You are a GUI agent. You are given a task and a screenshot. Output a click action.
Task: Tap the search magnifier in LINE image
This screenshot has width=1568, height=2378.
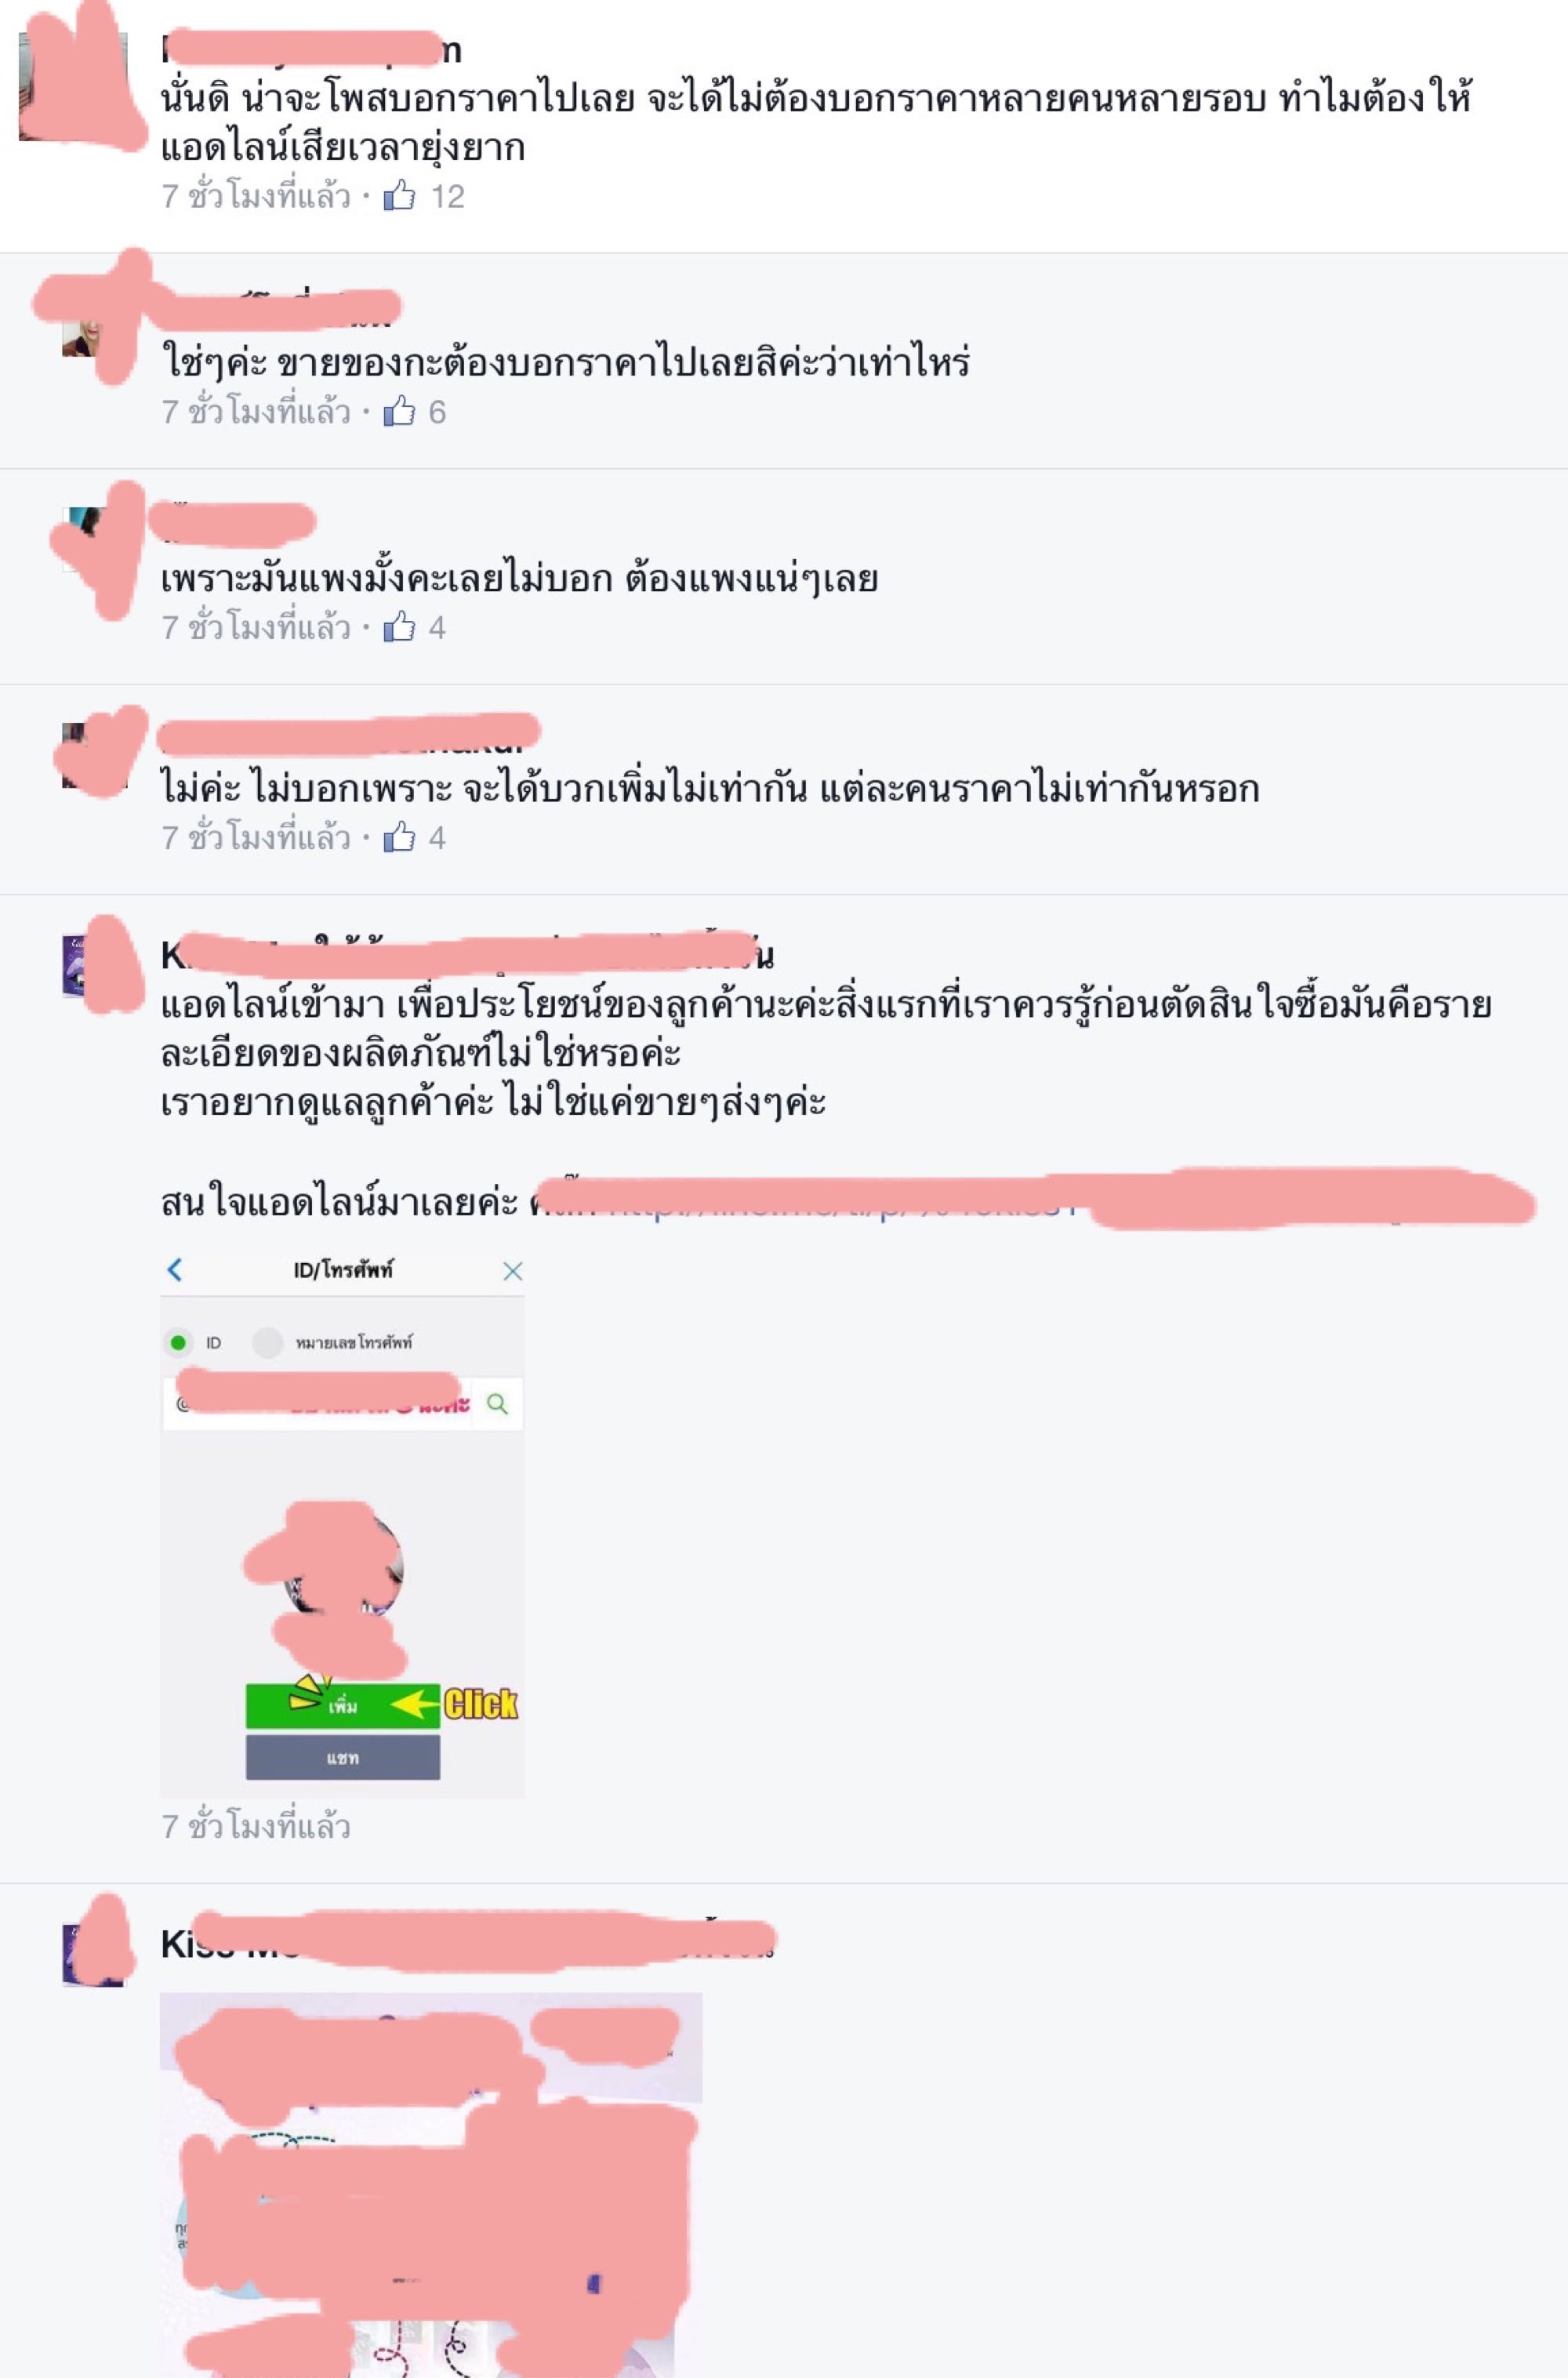pyautogui.click(x=497, y=1404)
